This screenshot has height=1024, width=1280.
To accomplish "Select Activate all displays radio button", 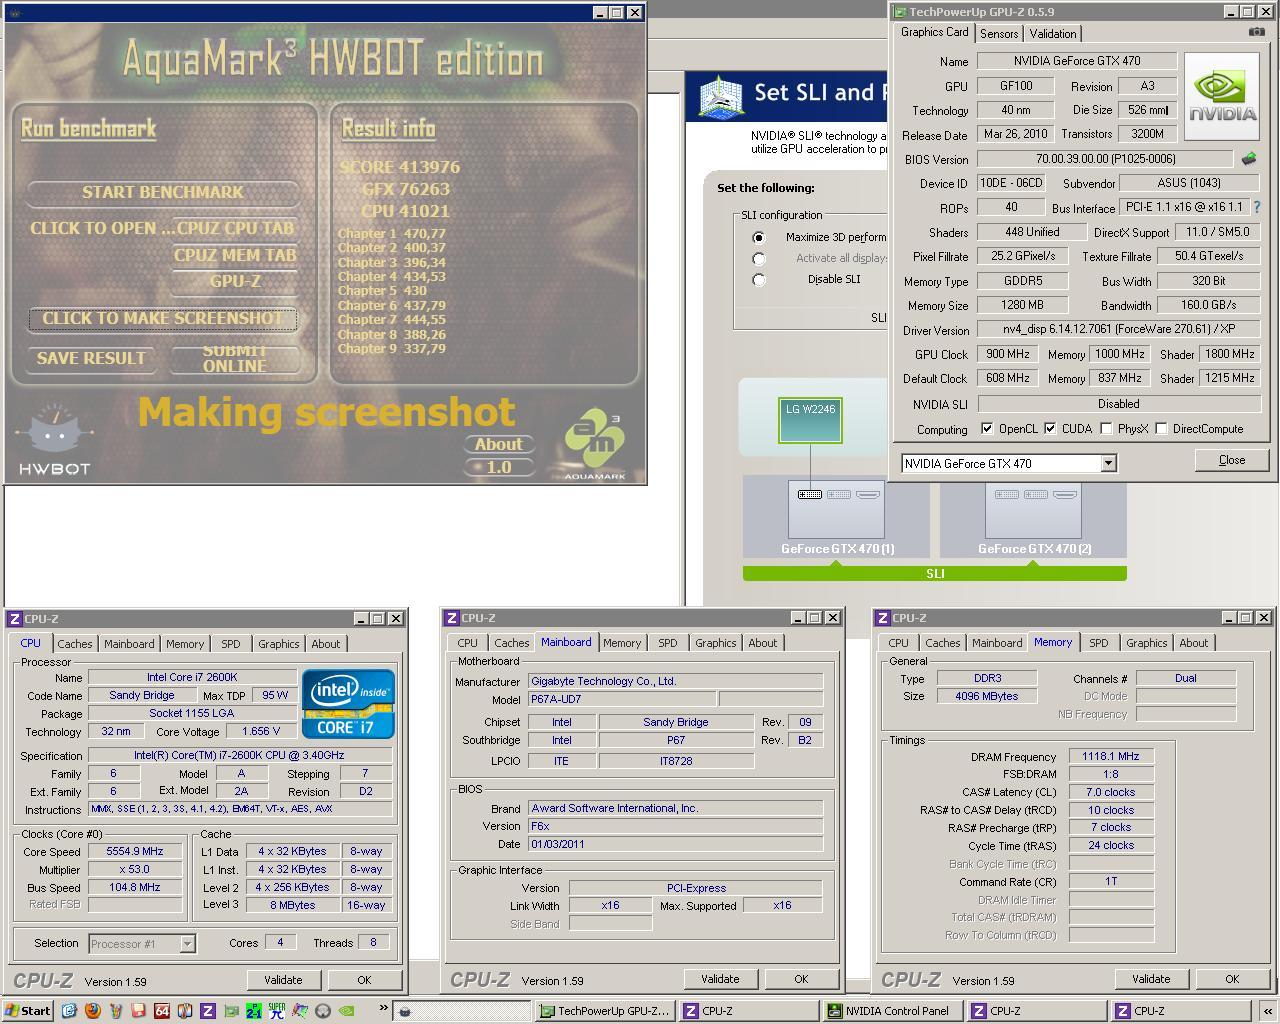I will point(759,258).
